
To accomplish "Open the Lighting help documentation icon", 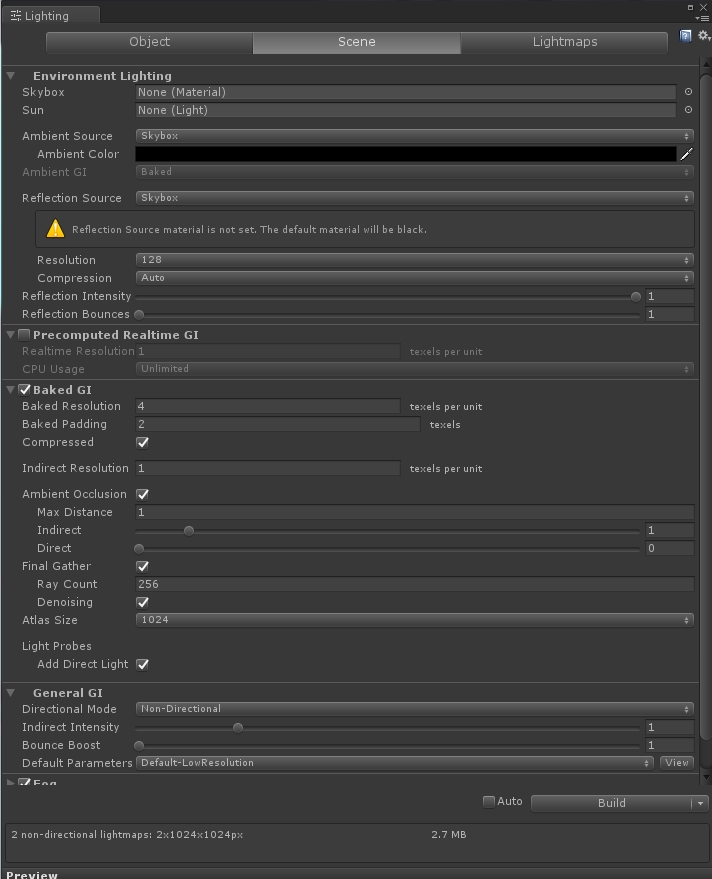I will (685, 36).
